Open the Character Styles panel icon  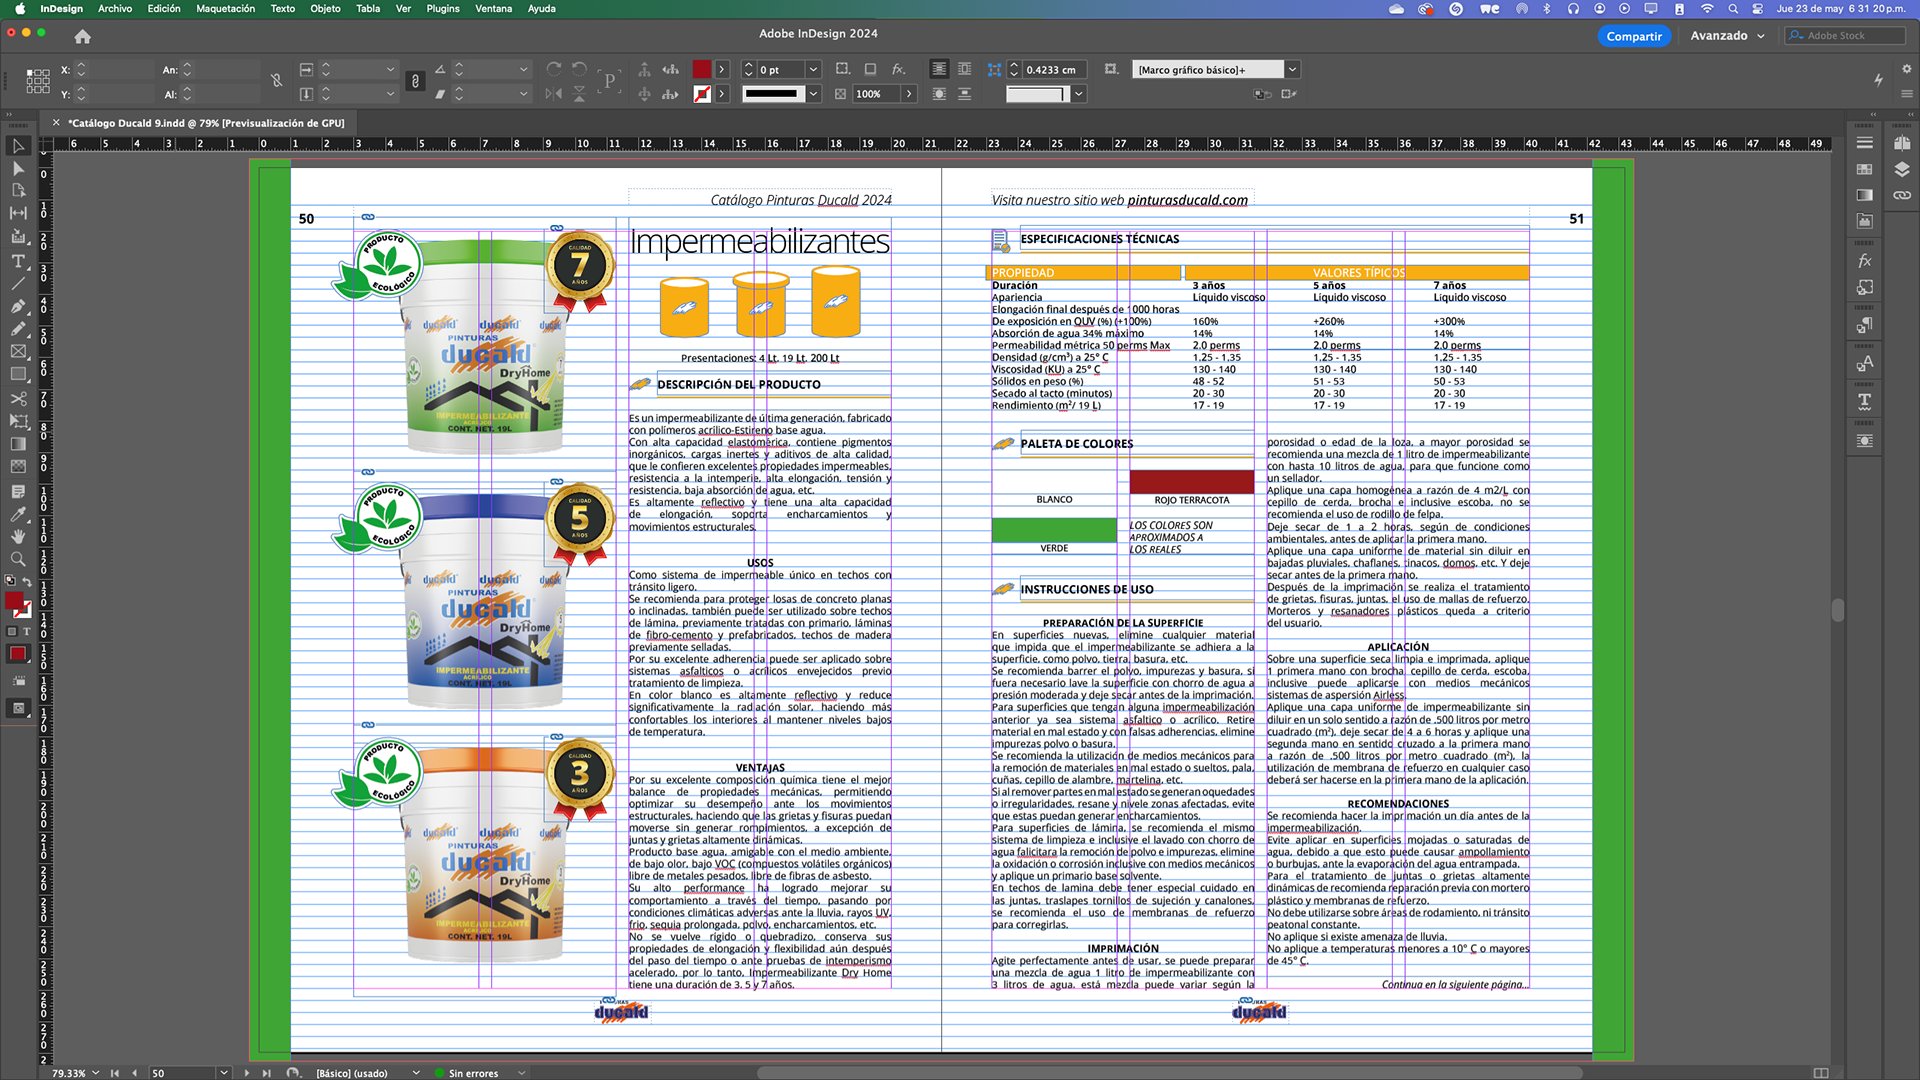click(1865, 363)
